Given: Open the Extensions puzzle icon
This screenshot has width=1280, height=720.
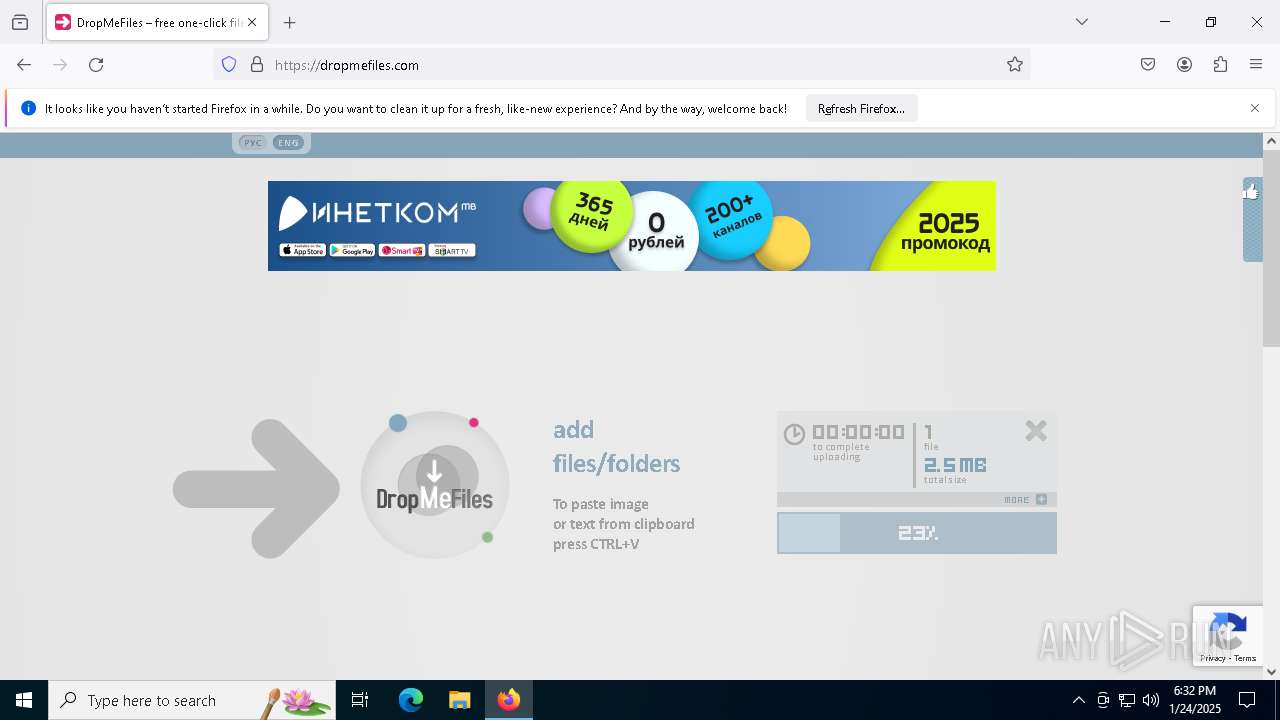Looking at the screenshot, I should click(x=1220, y=65).
